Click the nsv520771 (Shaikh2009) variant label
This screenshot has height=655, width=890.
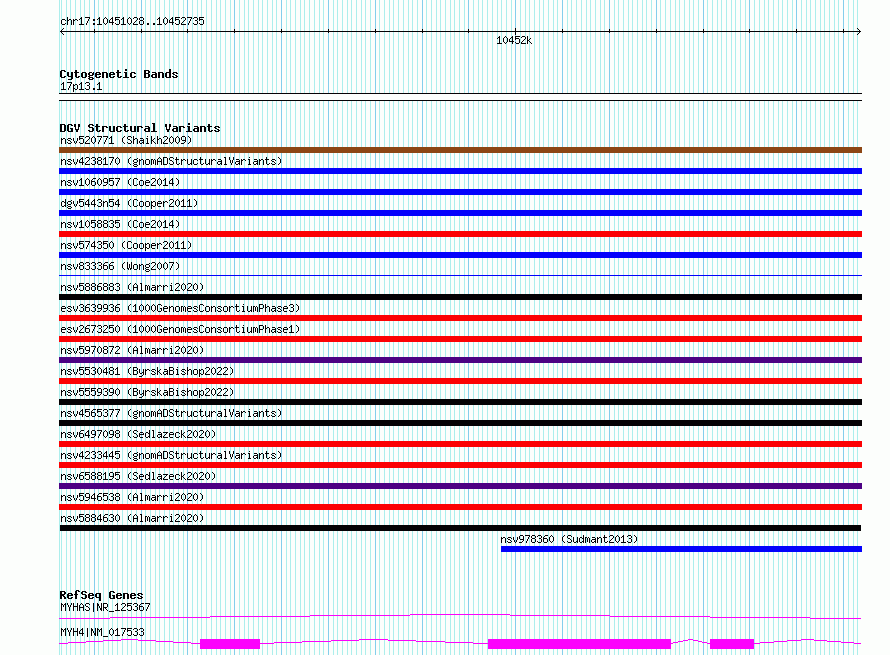point(126,140)
